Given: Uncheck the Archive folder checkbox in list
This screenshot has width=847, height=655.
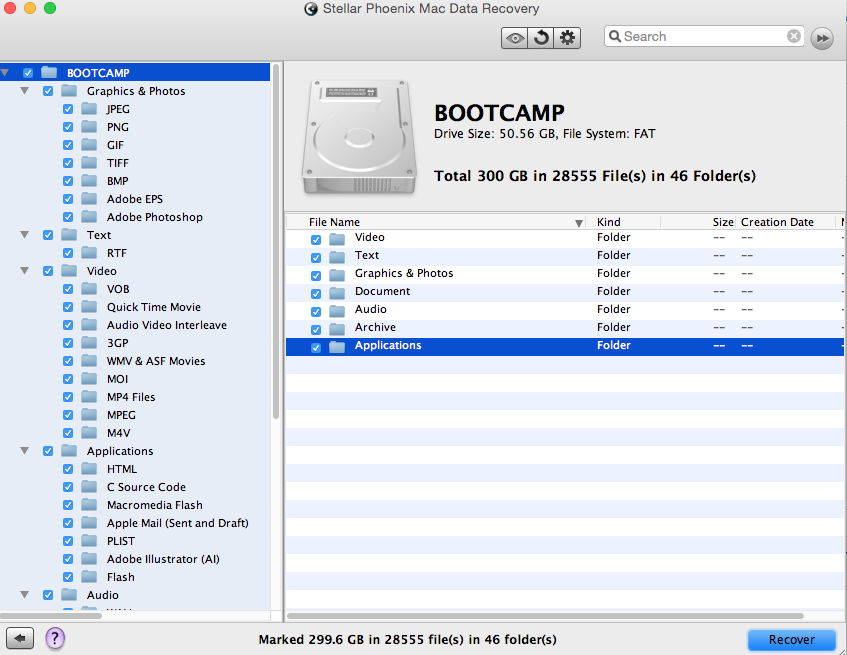Looking at the screenshot, I should (x=316, y=328).
